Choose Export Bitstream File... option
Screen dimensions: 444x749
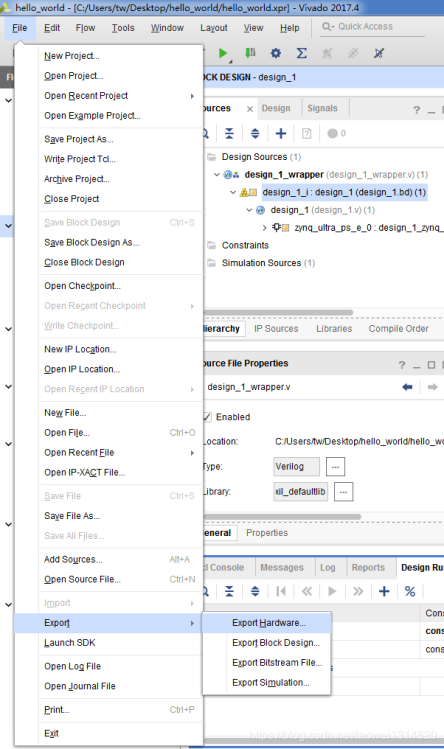pos(267,663)
